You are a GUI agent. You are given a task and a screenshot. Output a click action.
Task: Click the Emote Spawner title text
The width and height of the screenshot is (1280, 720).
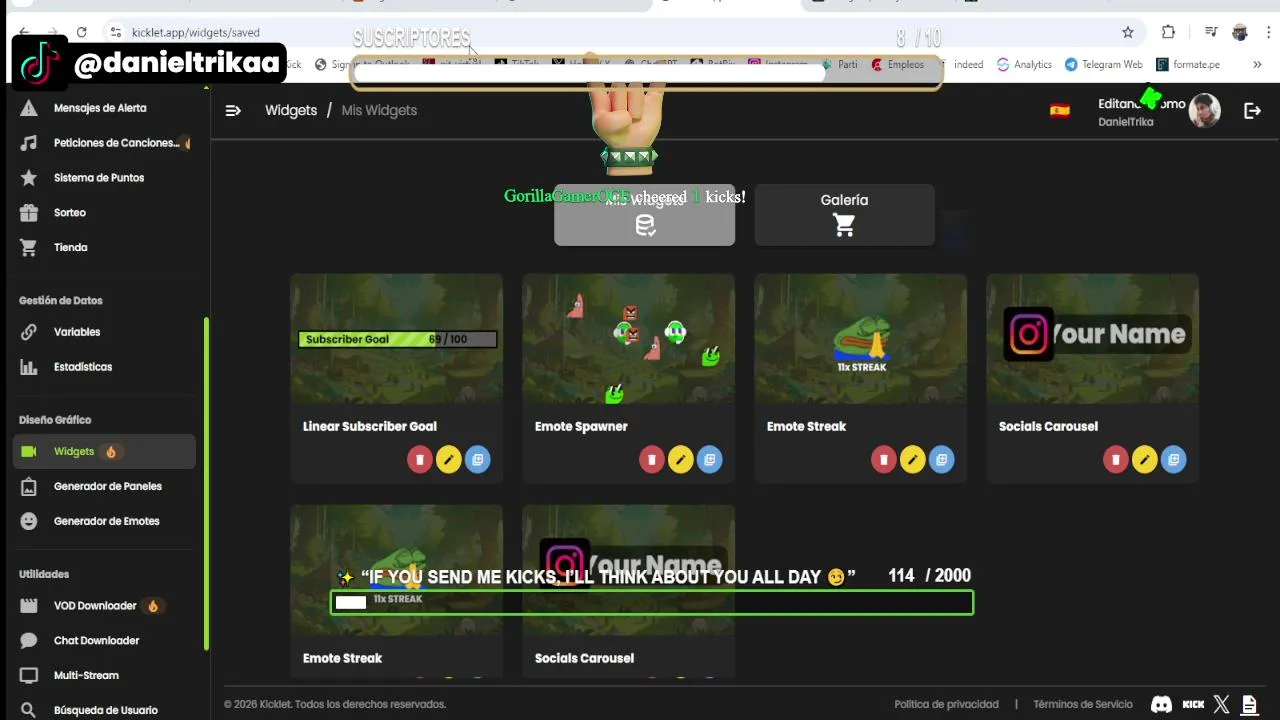(x=581, y=426)
